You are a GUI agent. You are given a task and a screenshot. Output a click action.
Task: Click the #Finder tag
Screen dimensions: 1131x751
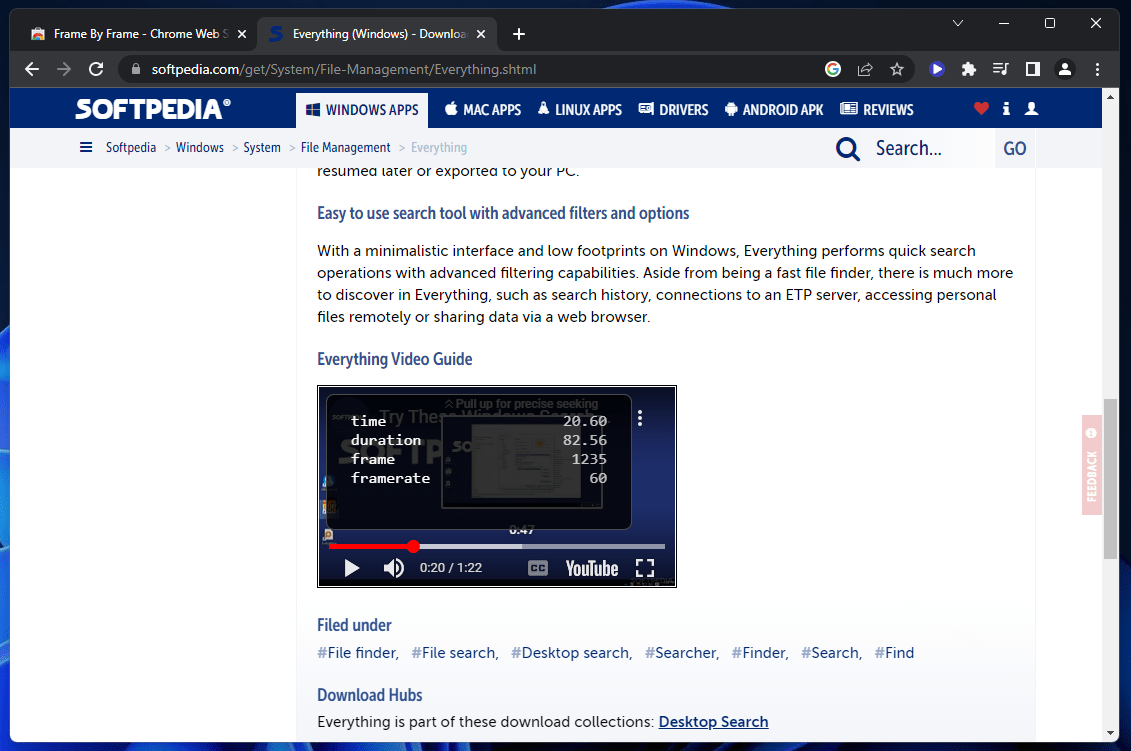tap(760, 653)
